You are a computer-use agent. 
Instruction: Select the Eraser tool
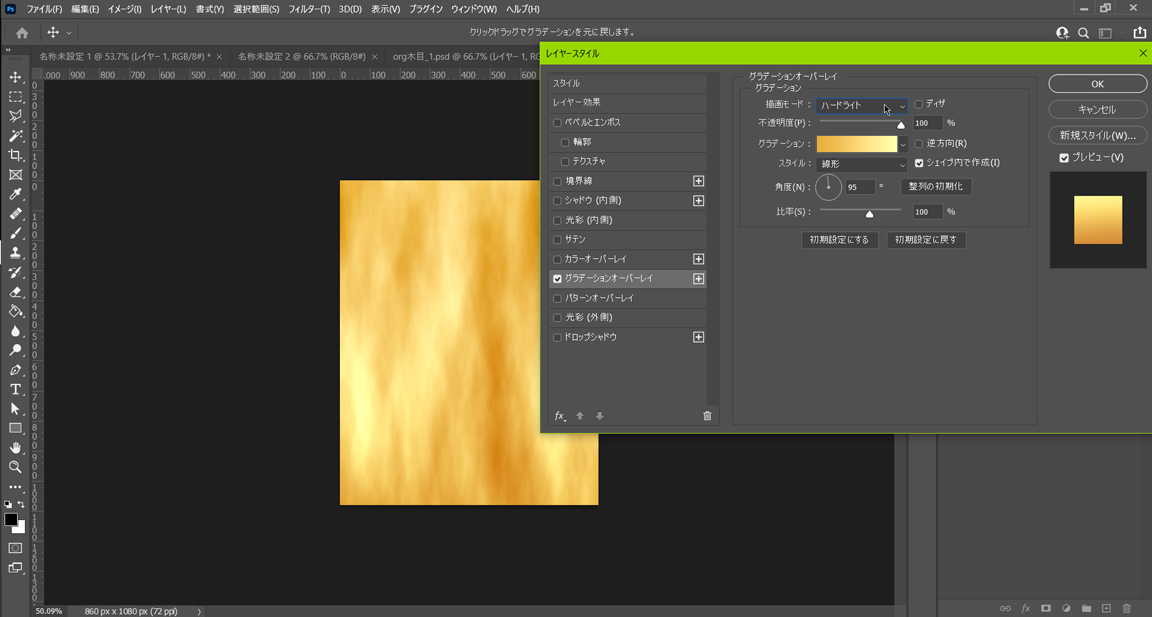coord(15,292)
